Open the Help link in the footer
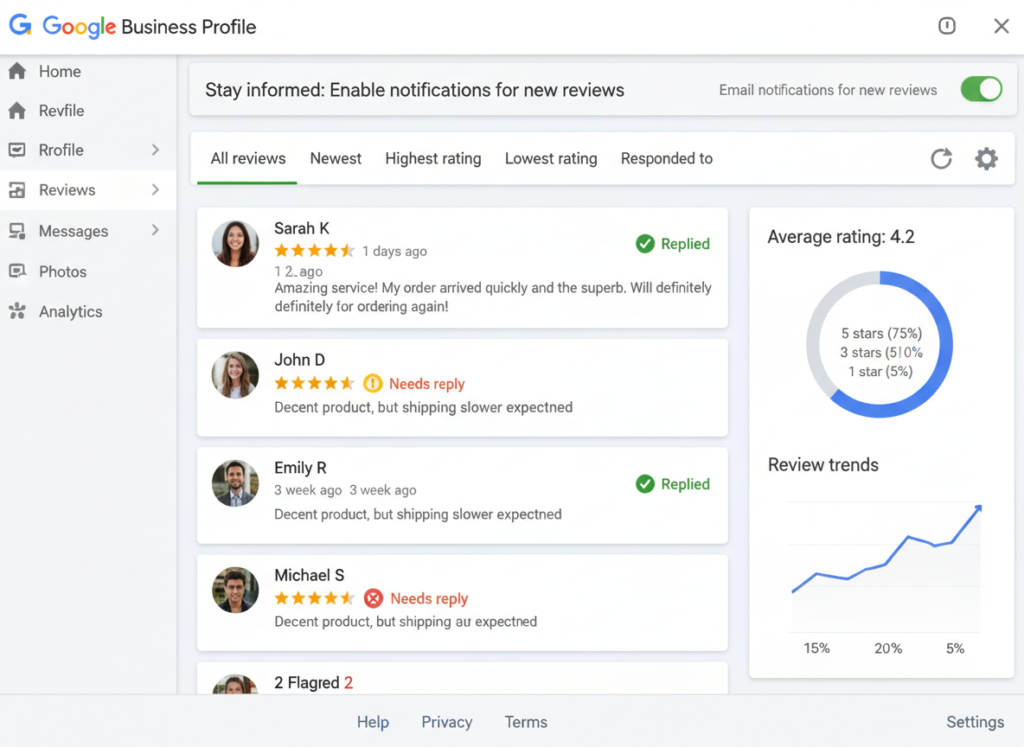1024x747 pixels. [373, 722]
